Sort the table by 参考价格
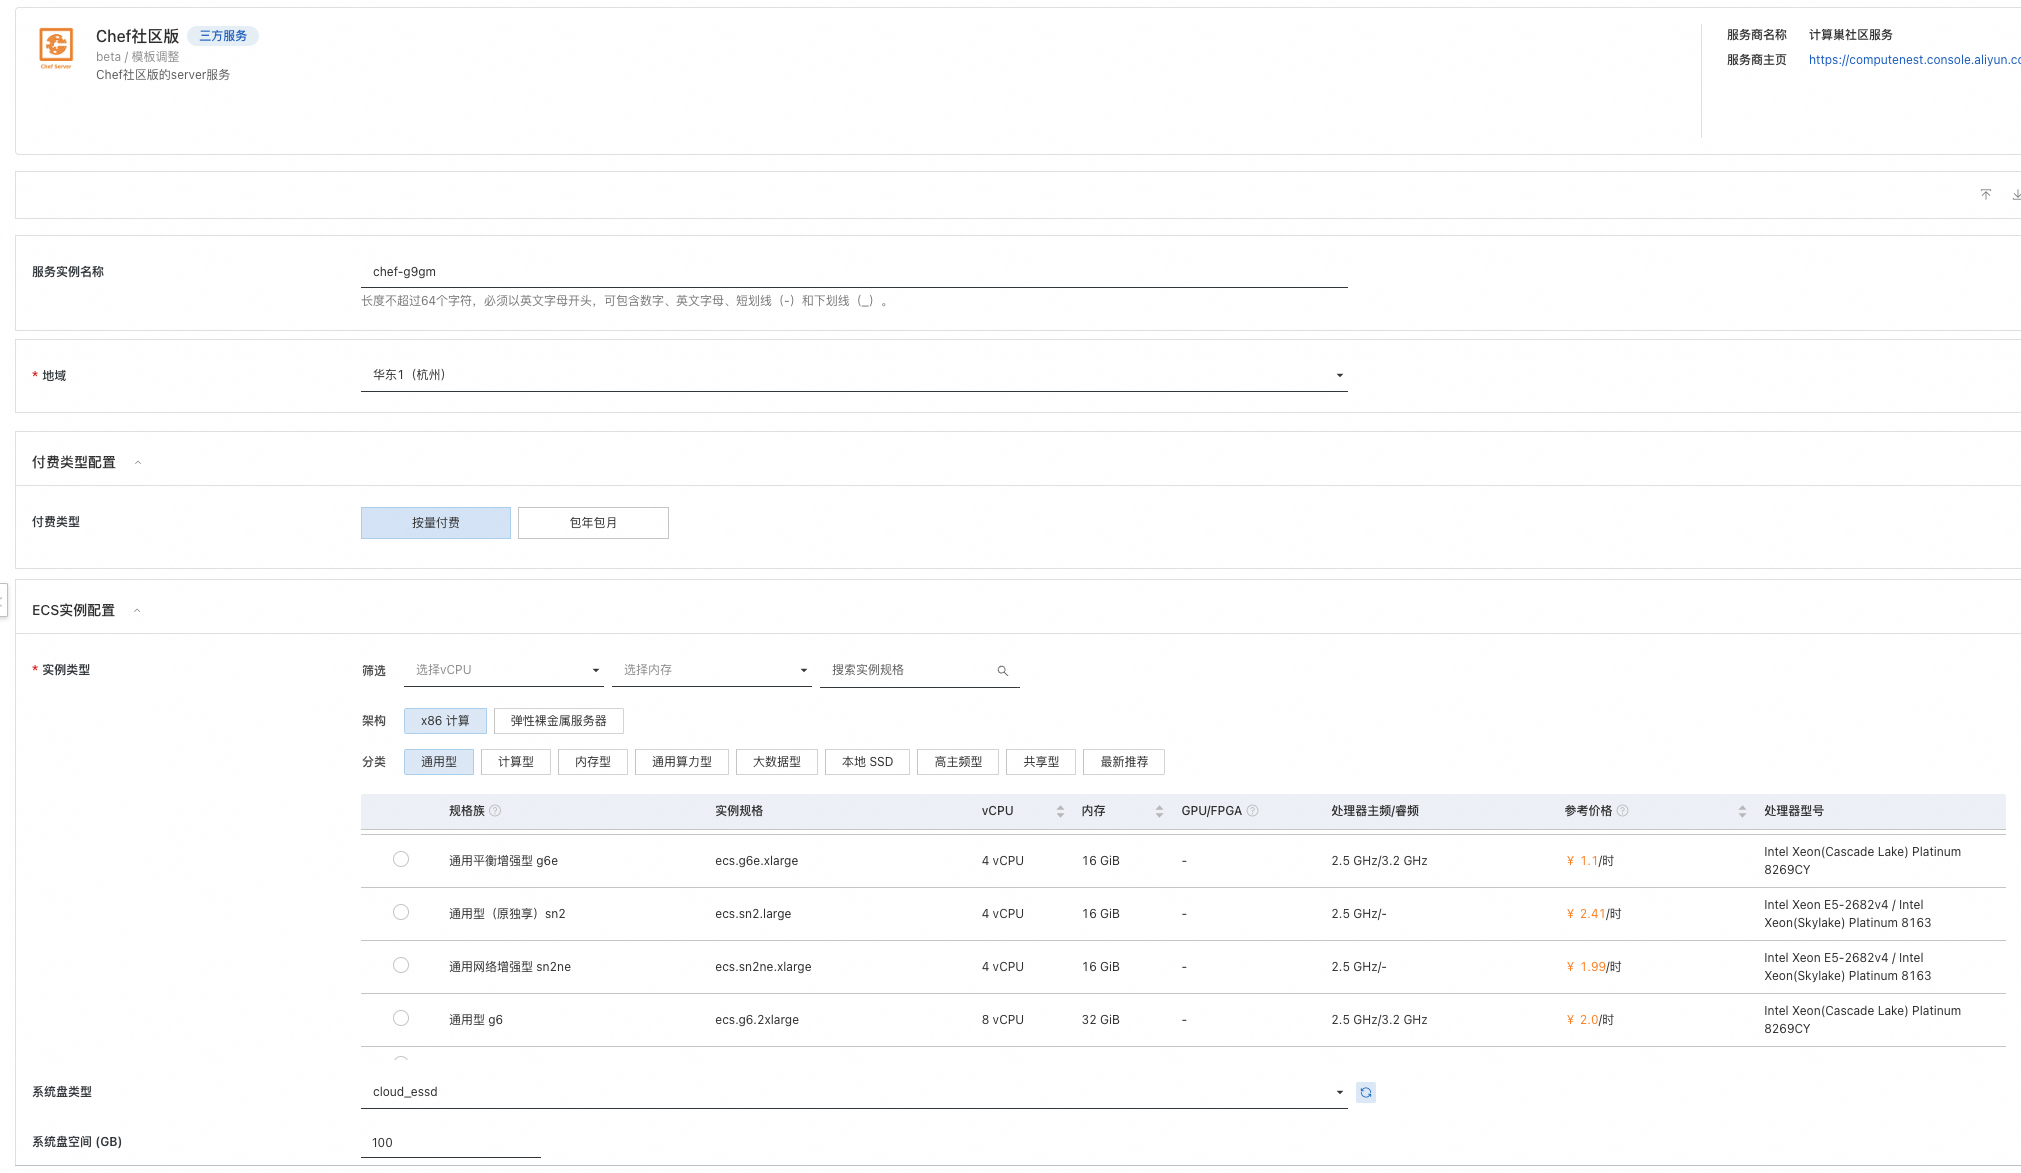Viewport: 2021px width, 1173px height. 1742,811
